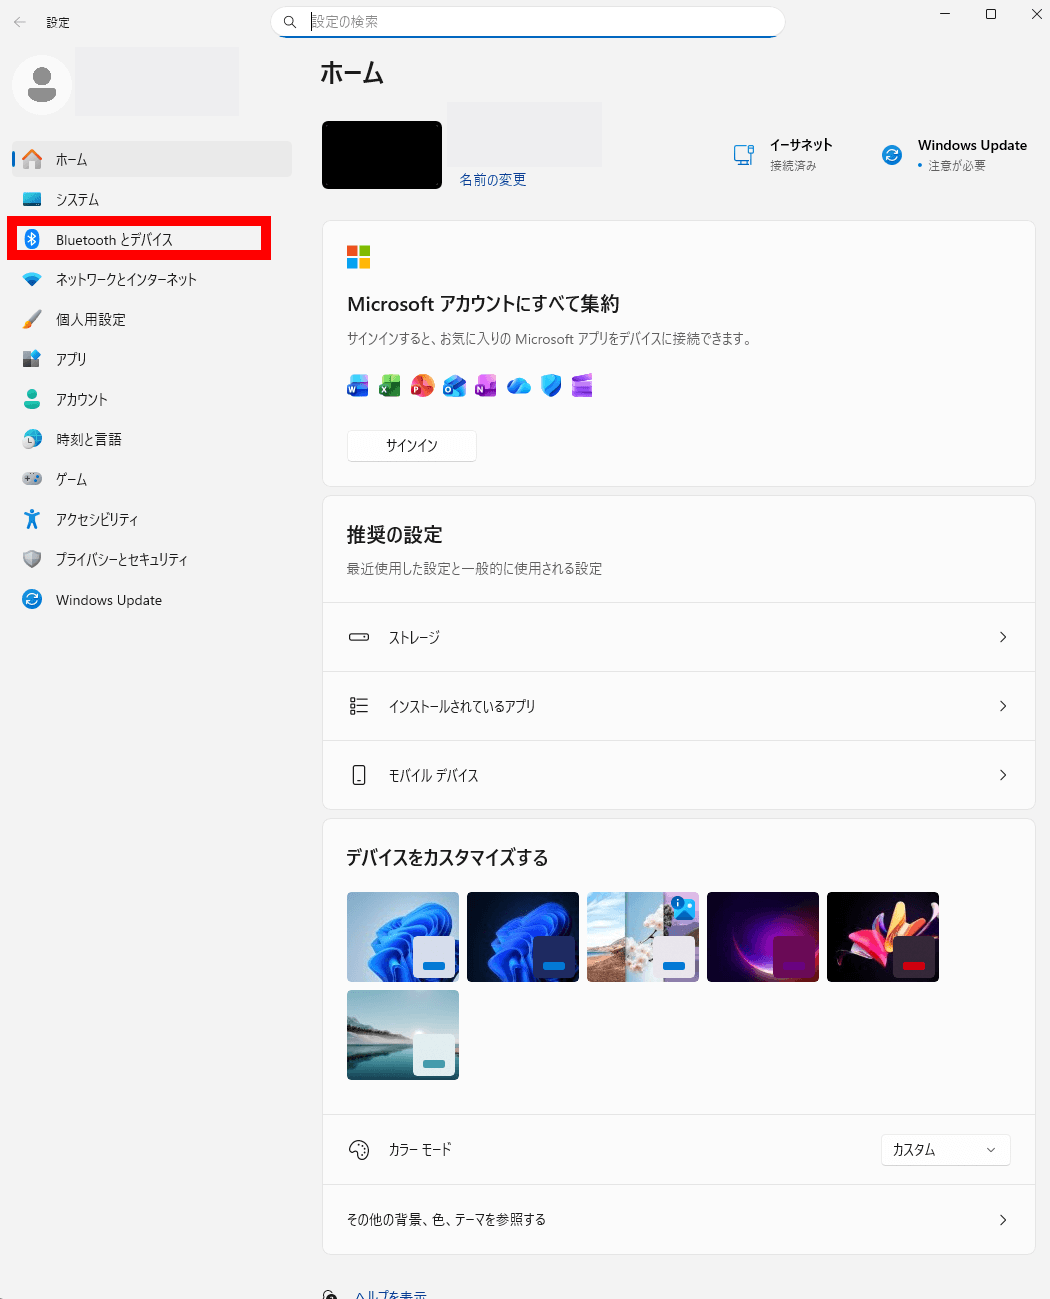This screenshot has height=1299, width=1050.
Task: Select the dark blue Windows bloom theme
Action: 523,937
